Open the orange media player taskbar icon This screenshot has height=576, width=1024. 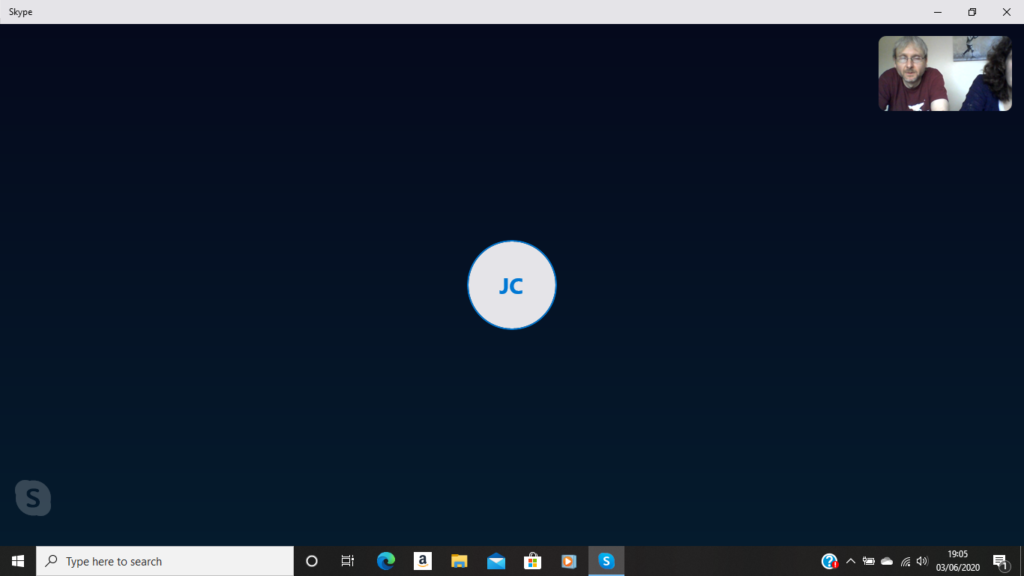[x=569, y=561]
